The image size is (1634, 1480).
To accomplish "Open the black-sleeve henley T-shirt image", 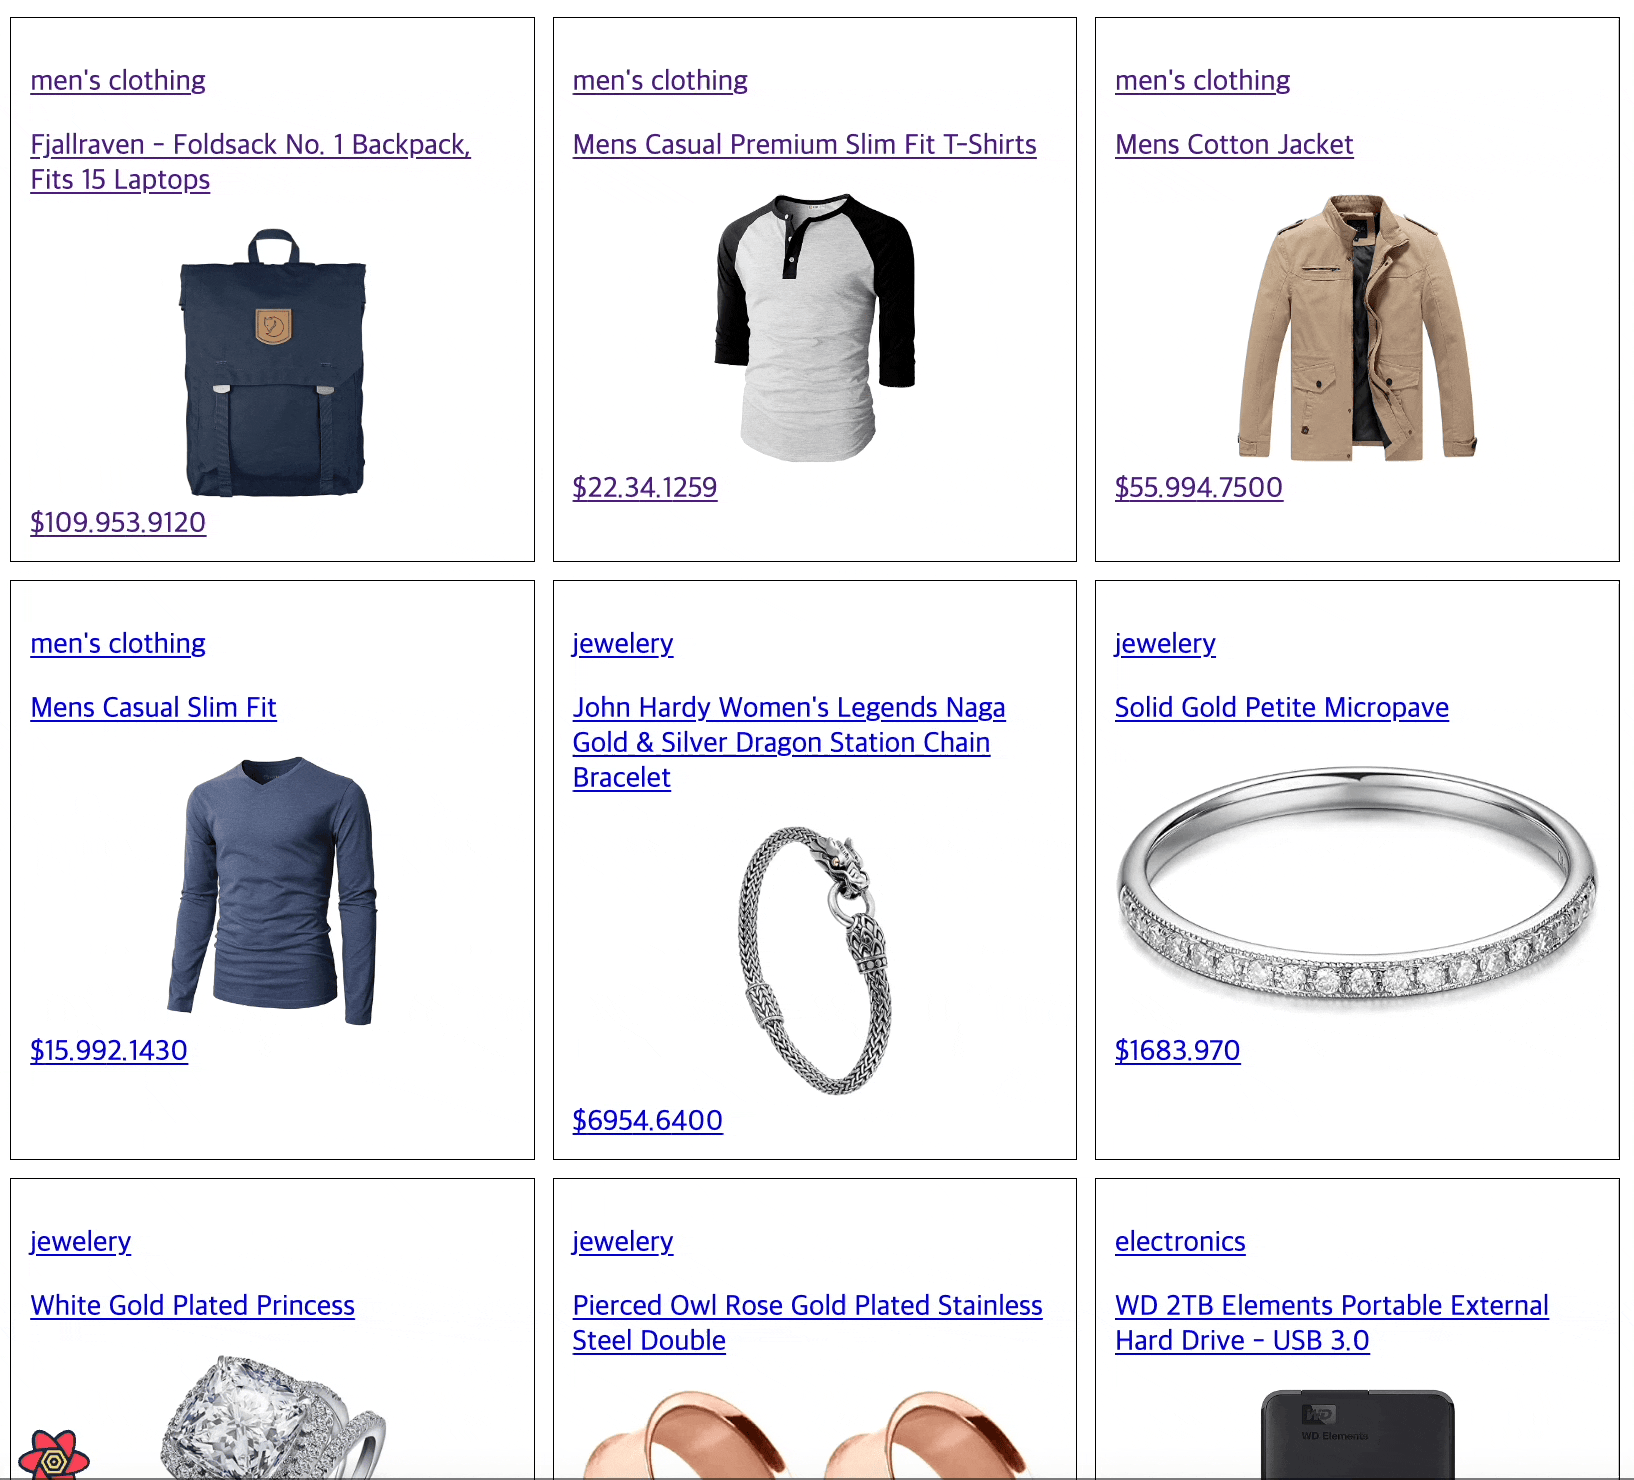I will [815, 327].
